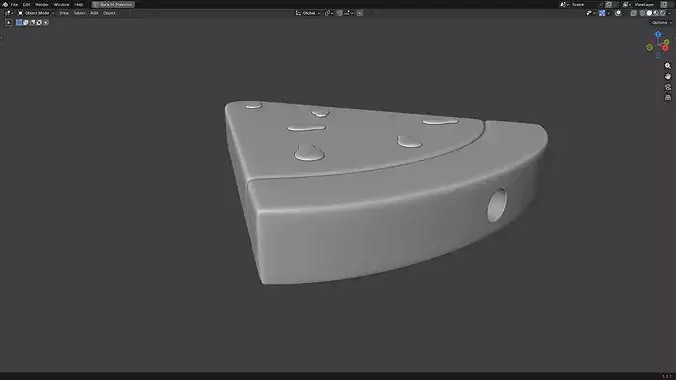Screen dimensions: 676x380
Task: Switch to material preview shading
Action: (x=656, y=13)
